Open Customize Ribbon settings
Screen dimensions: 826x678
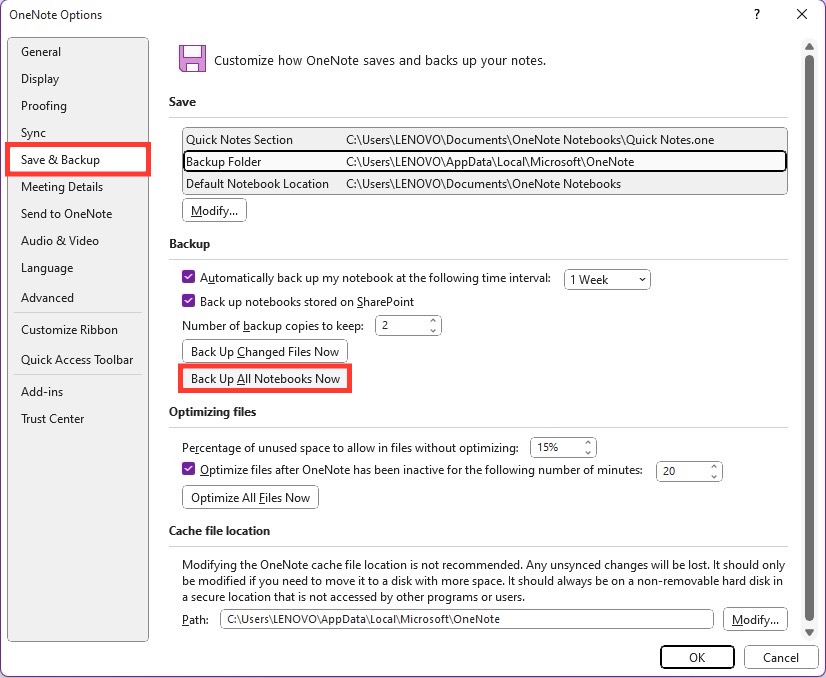[78, 330]
